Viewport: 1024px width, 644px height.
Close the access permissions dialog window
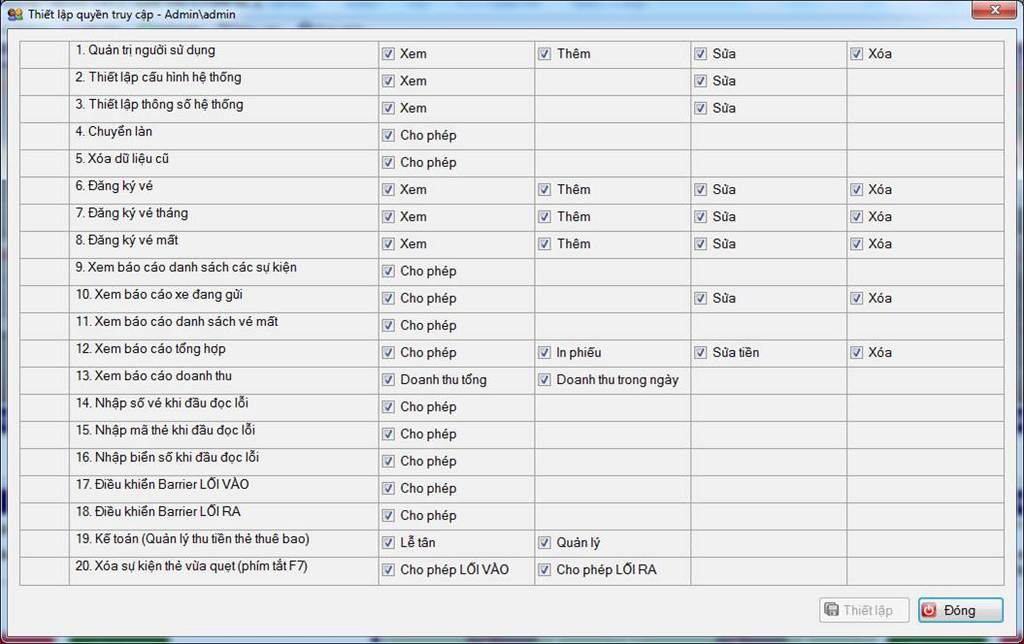click(993, 10)
